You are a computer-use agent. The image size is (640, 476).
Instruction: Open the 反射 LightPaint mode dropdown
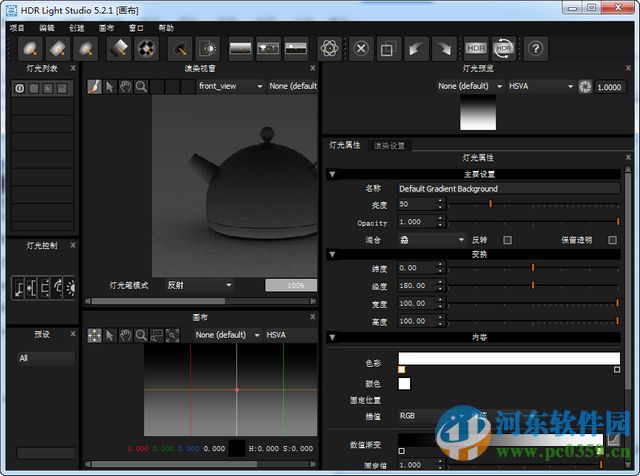pyautogui.click(x=200, y=285)
